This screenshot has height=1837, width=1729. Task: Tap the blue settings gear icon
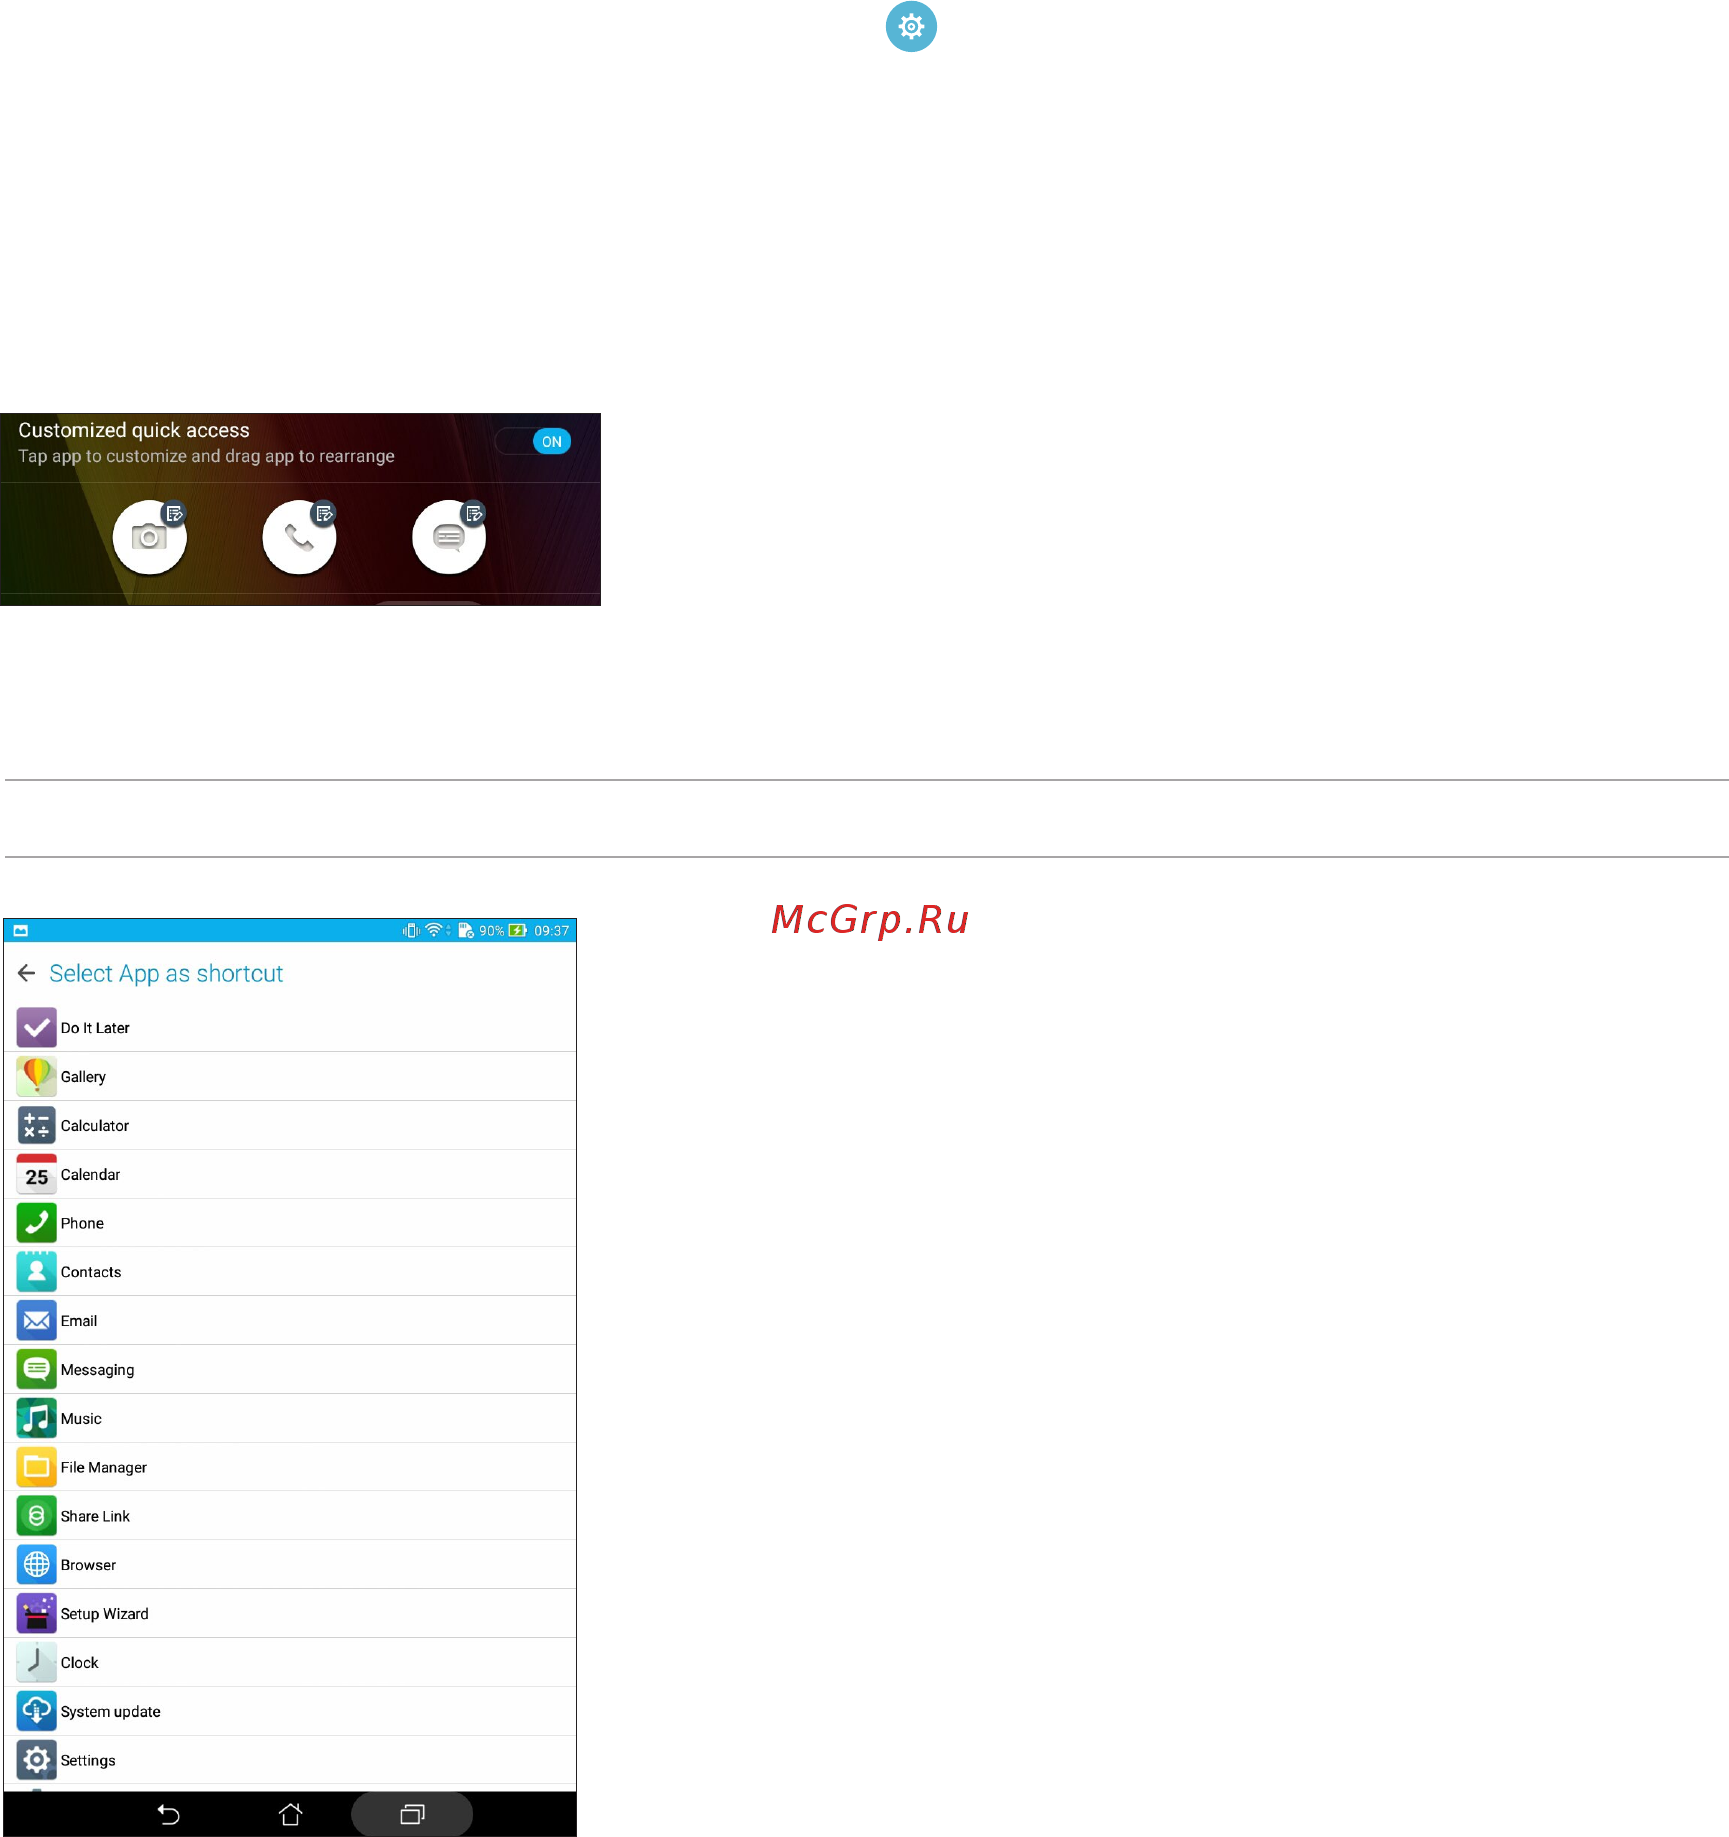(911, 26)
